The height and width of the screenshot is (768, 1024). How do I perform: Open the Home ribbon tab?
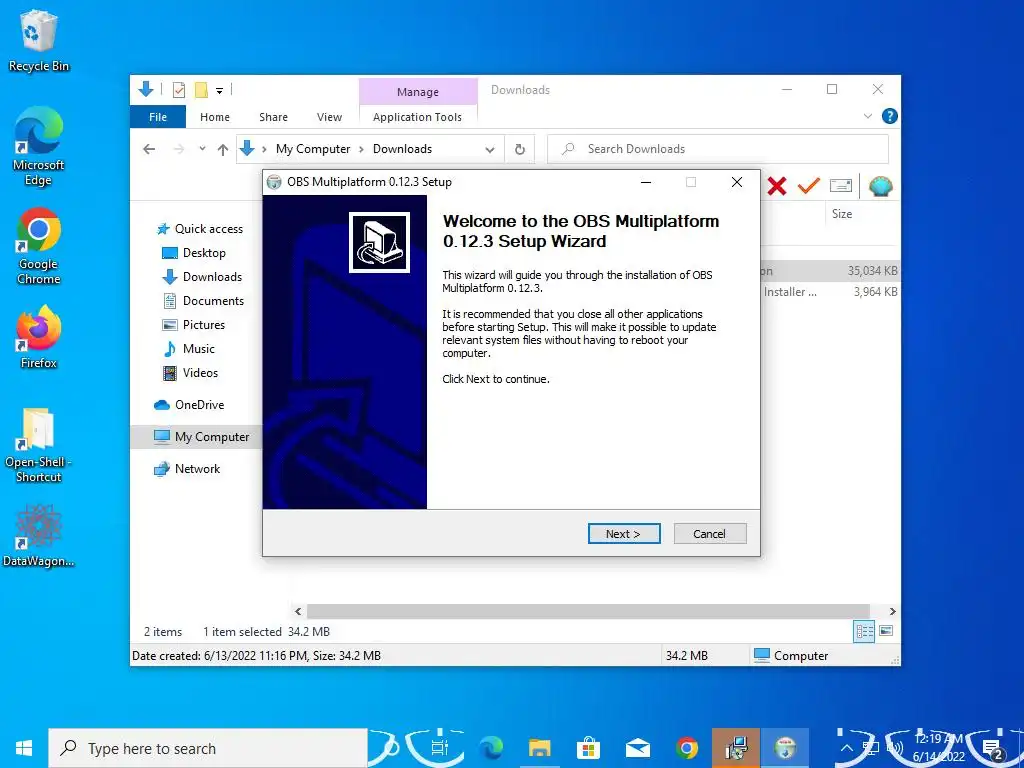[x=215, y=117]
